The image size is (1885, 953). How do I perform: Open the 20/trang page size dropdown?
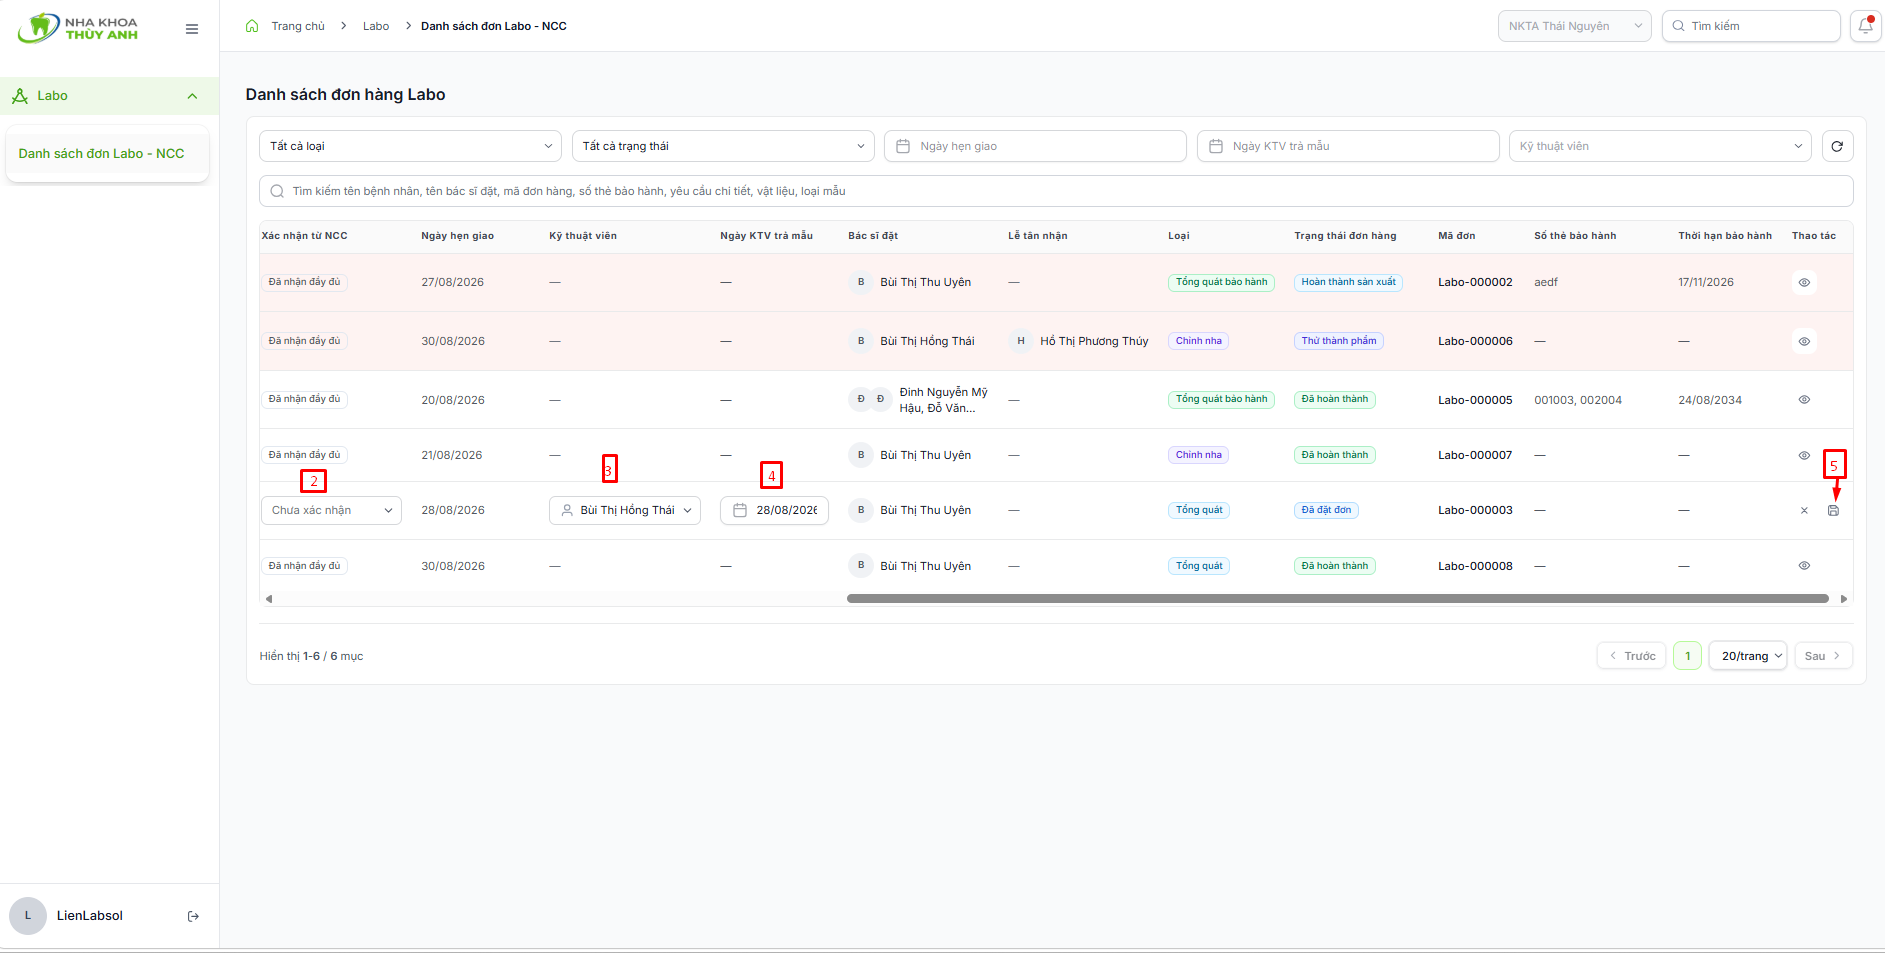click(x=1748, y=656)
